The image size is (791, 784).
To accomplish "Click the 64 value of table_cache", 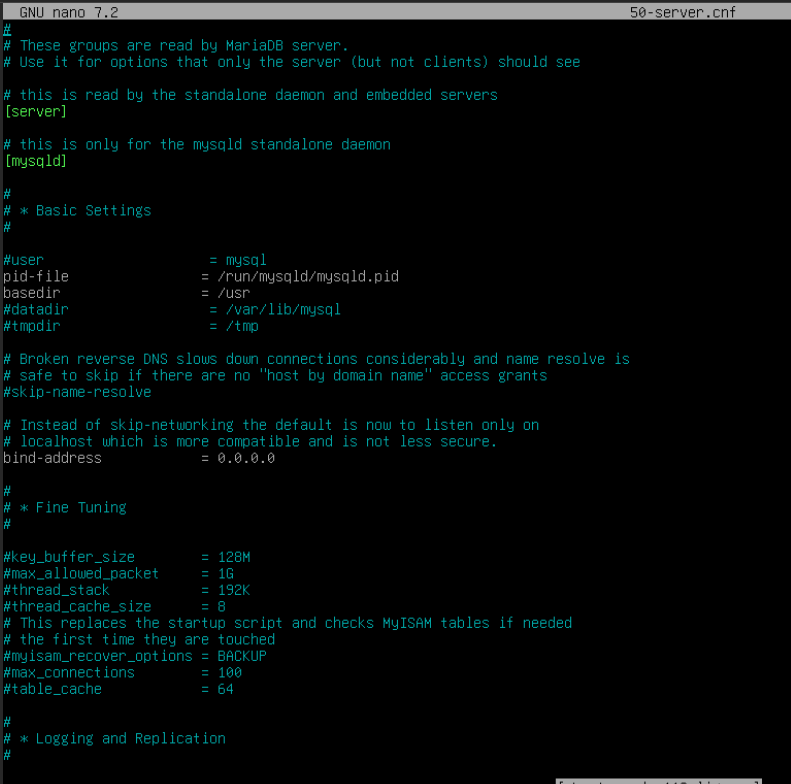I will click(225, 689).
